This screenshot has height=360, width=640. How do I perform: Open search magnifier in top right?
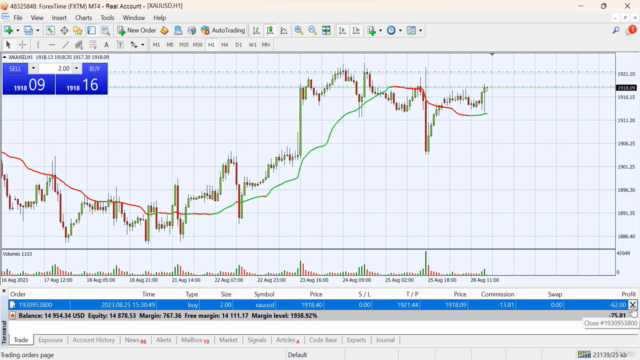pos(616,30)
